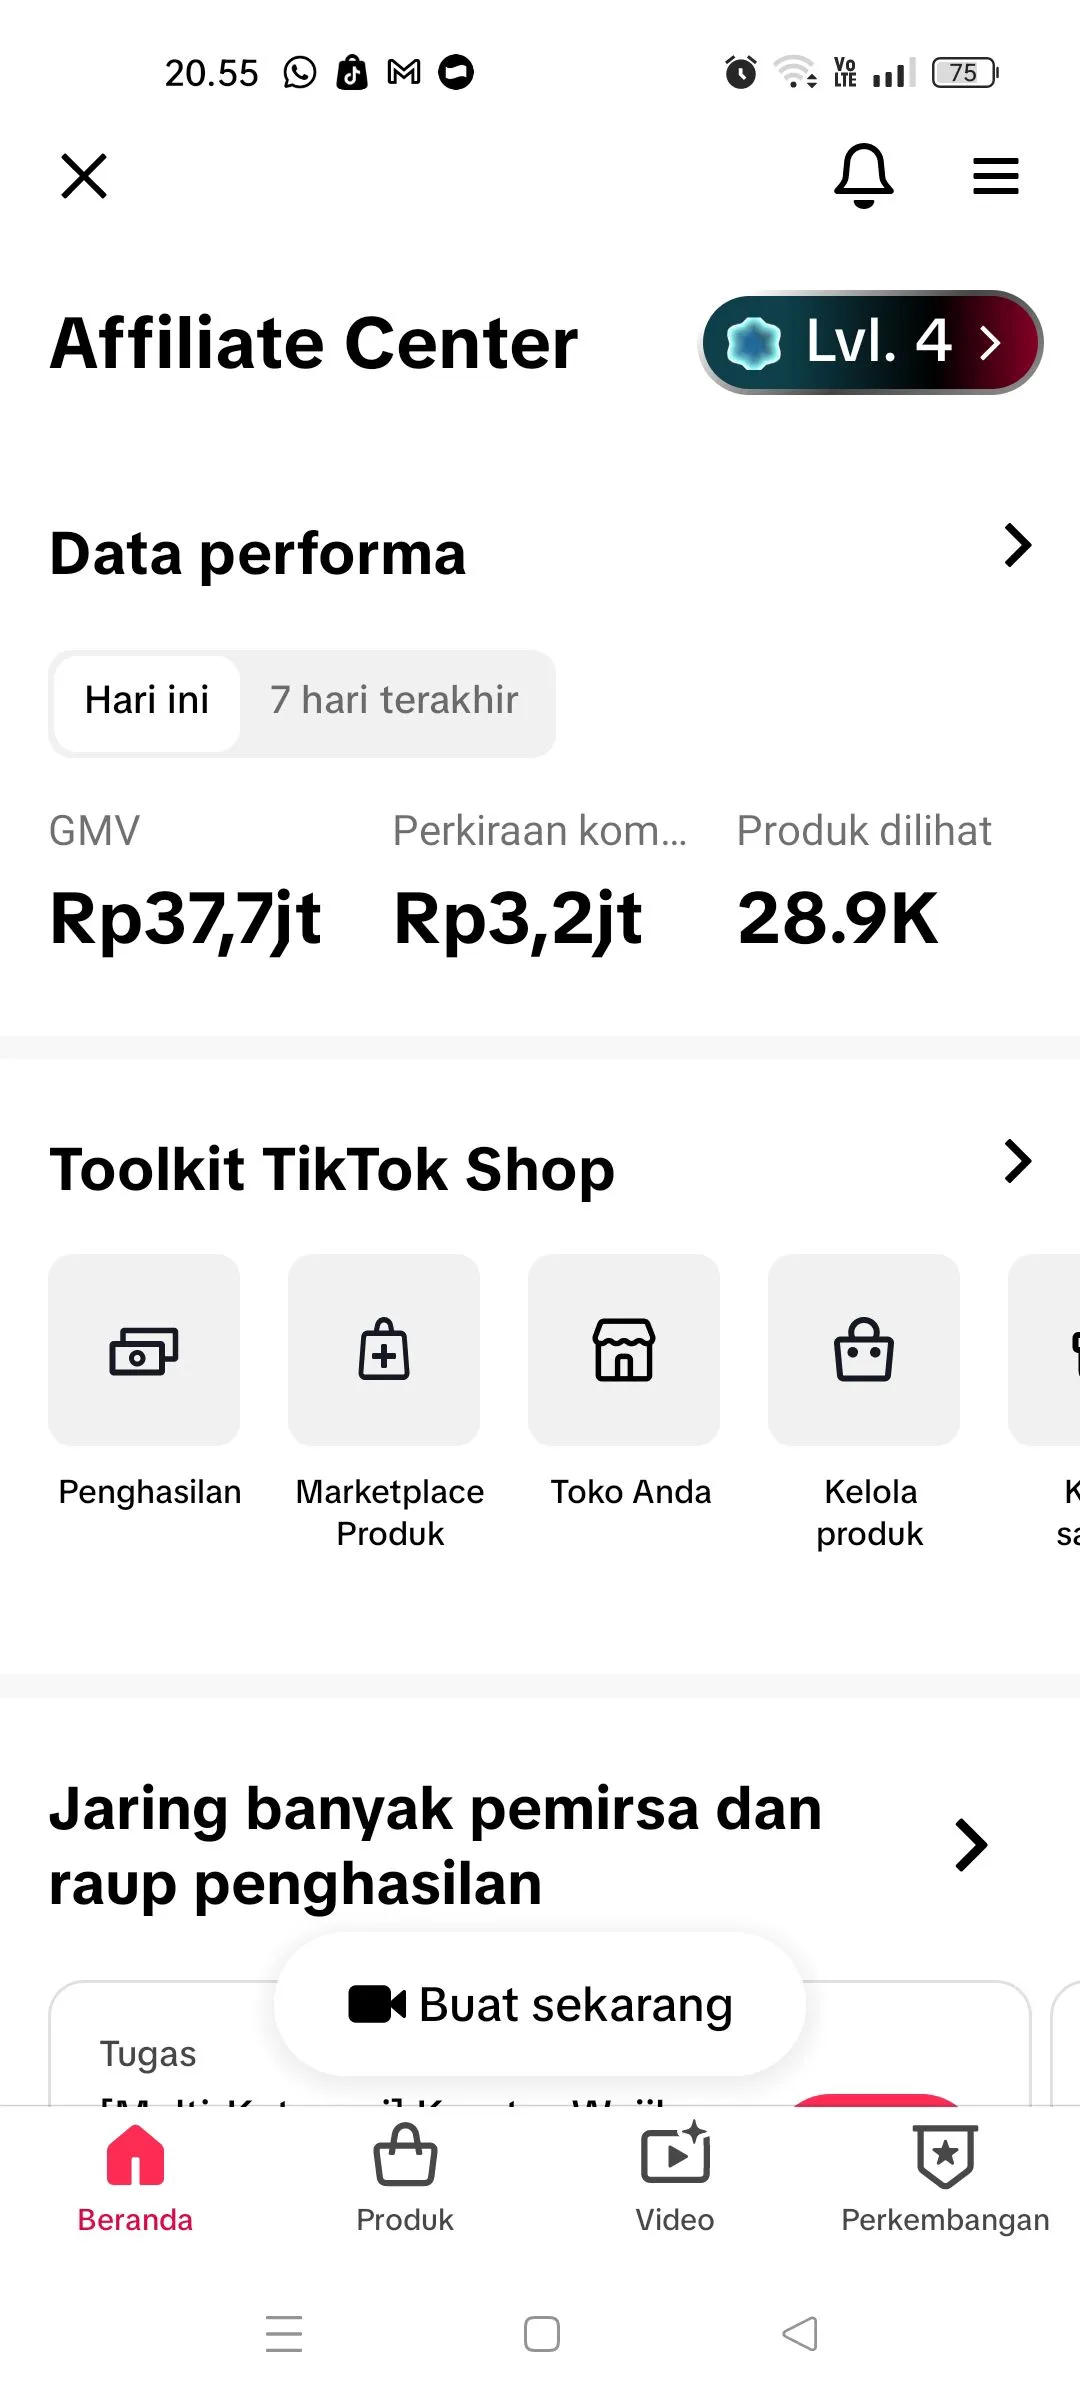Open Kelola produk tool
This screenshot has height=2400, width=1080.
[864, 1350]
